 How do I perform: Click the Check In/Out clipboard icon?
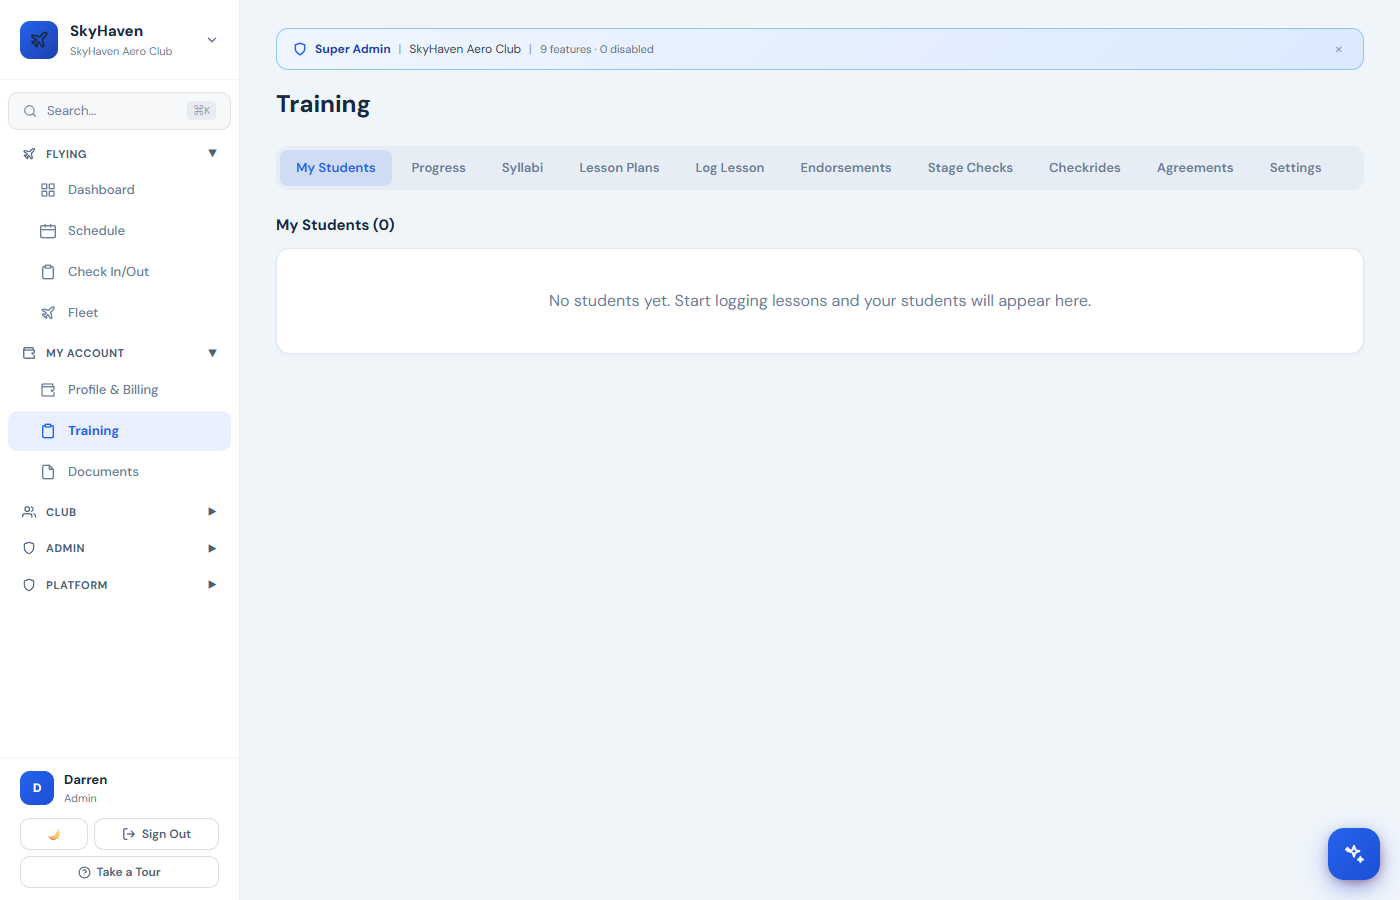pos(48,271)
